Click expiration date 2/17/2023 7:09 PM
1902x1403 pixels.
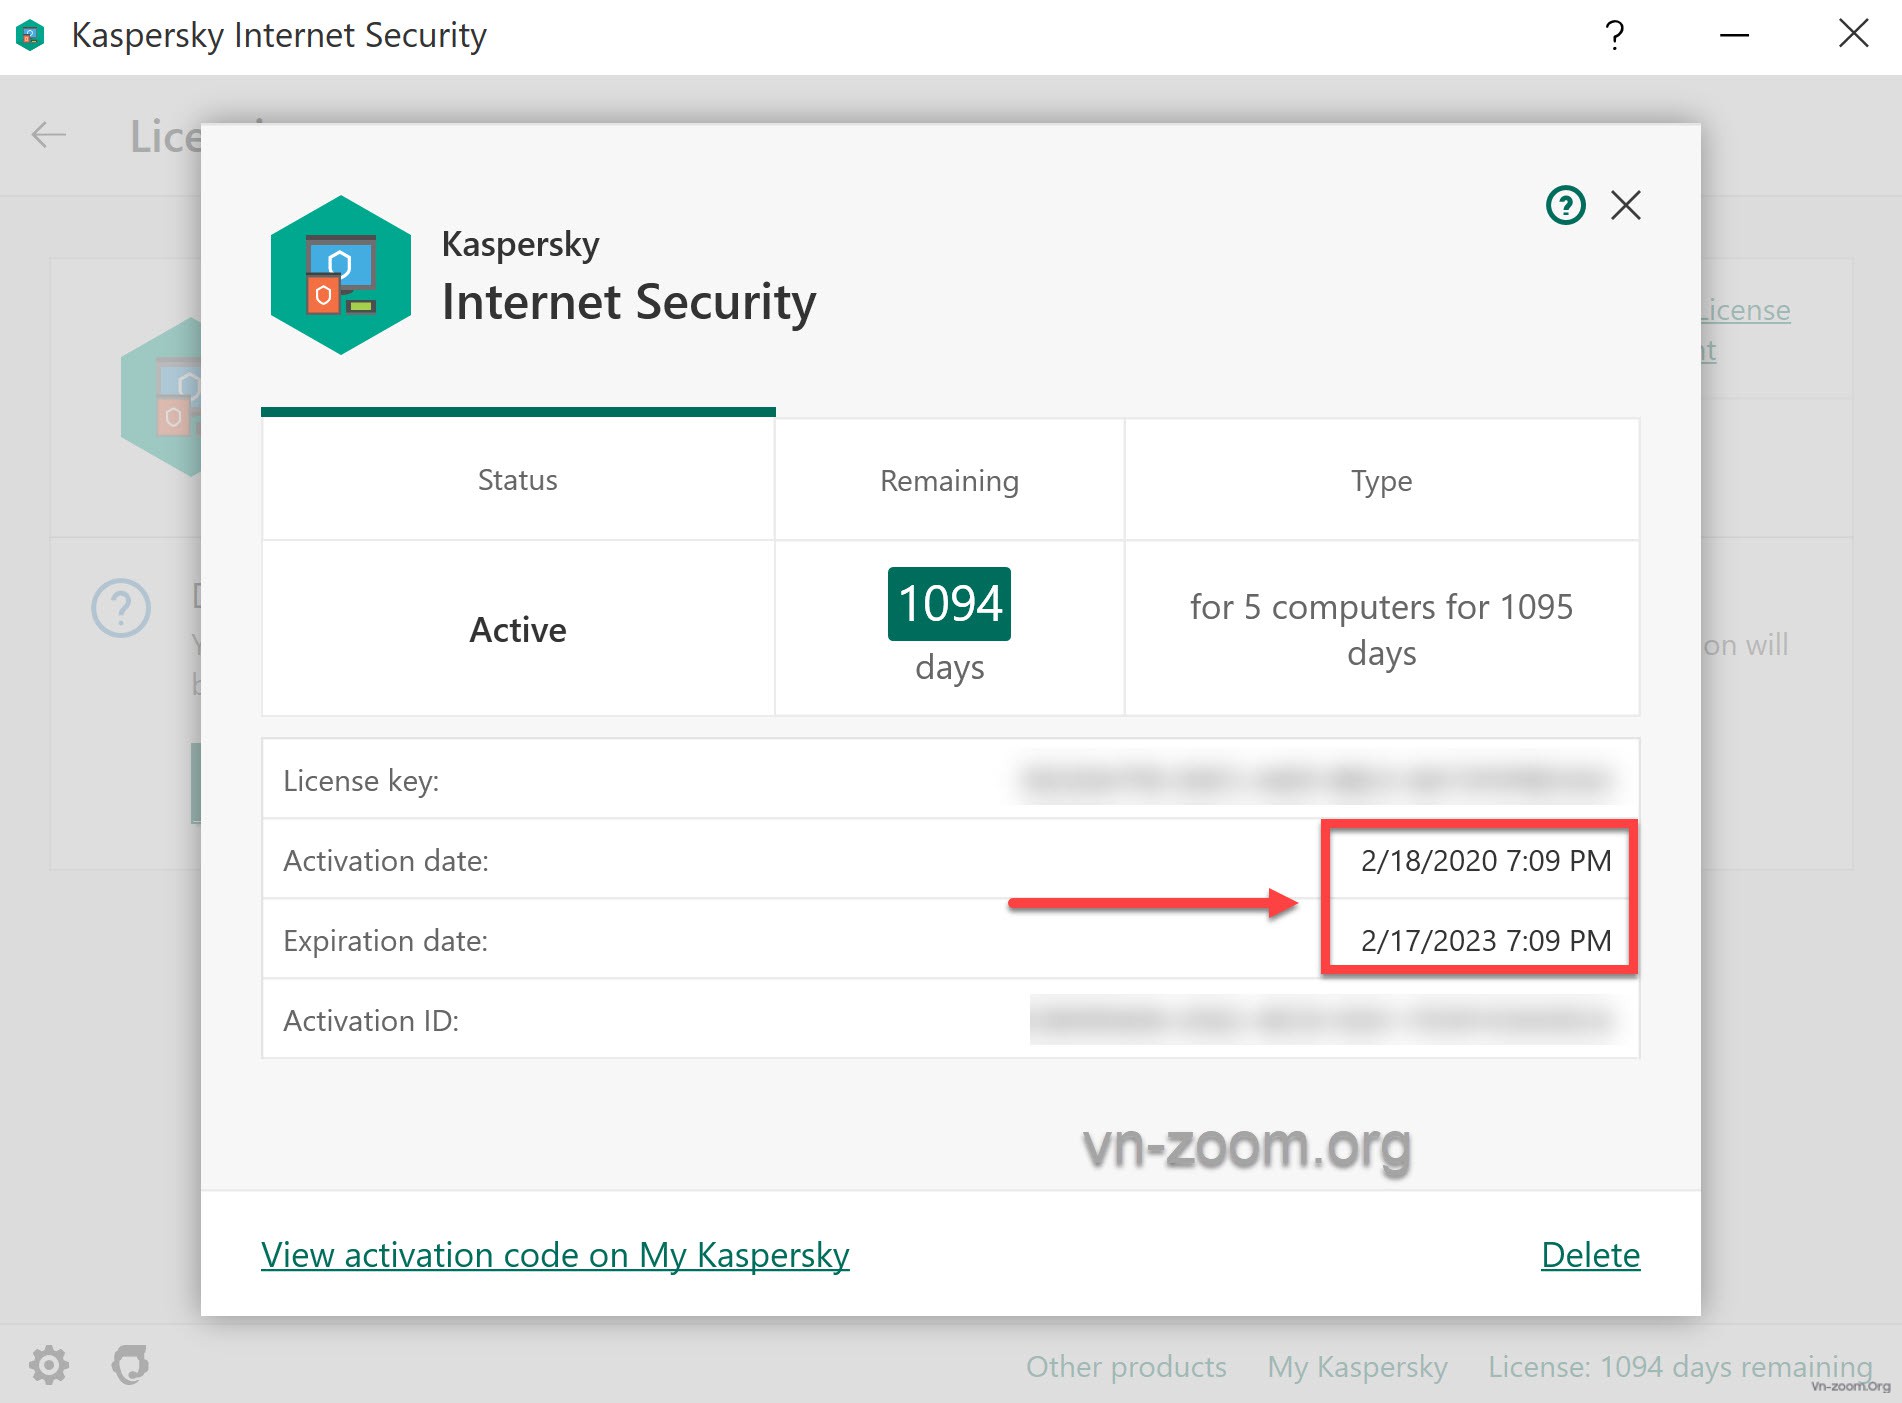tap(1486, 941)
